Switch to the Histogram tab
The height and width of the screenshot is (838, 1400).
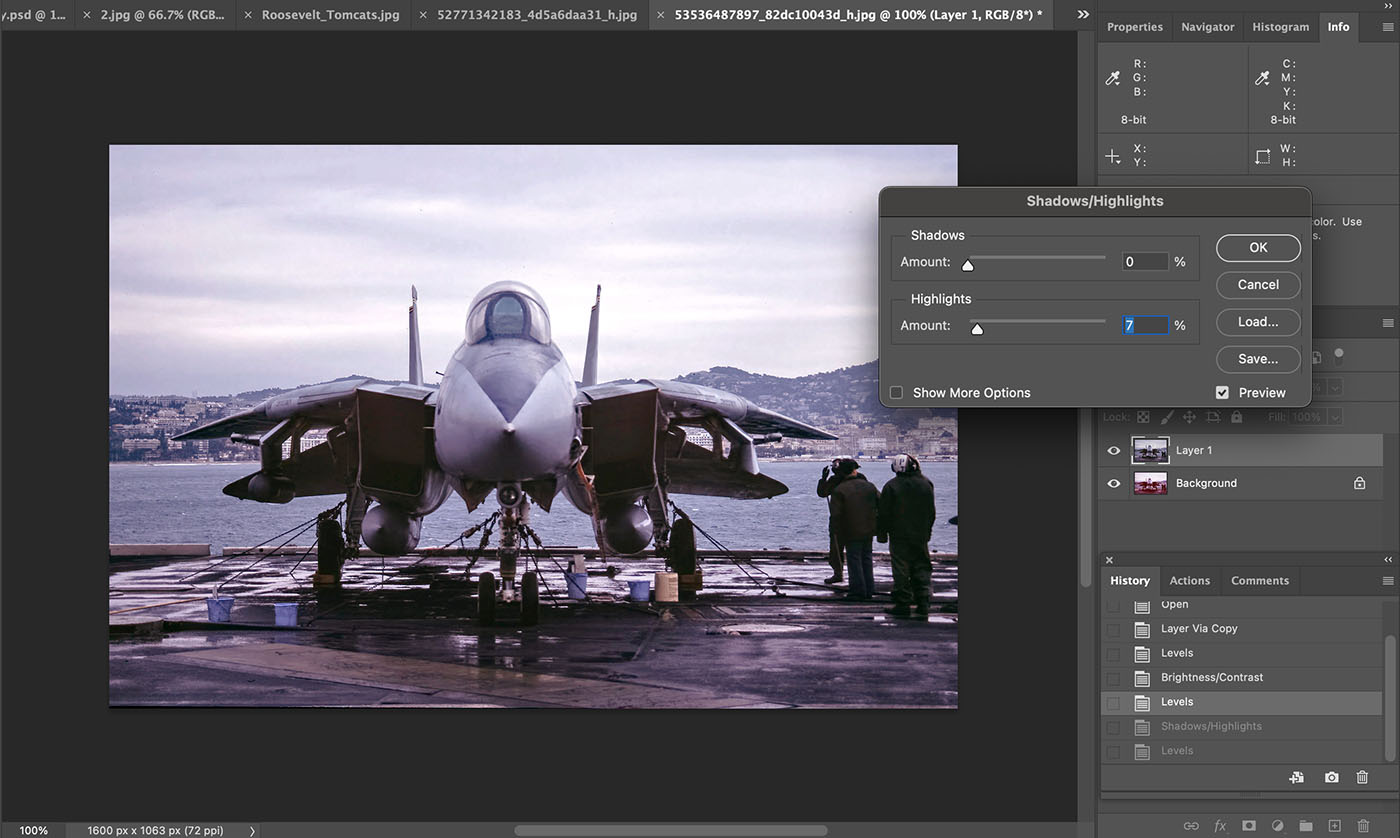click(x=1281, y=27)
